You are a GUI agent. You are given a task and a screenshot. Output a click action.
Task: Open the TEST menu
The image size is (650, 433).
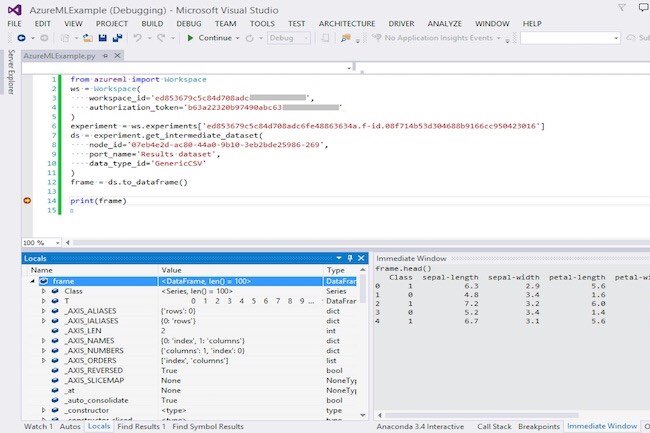pyautogui.click(x=296, y=24)
